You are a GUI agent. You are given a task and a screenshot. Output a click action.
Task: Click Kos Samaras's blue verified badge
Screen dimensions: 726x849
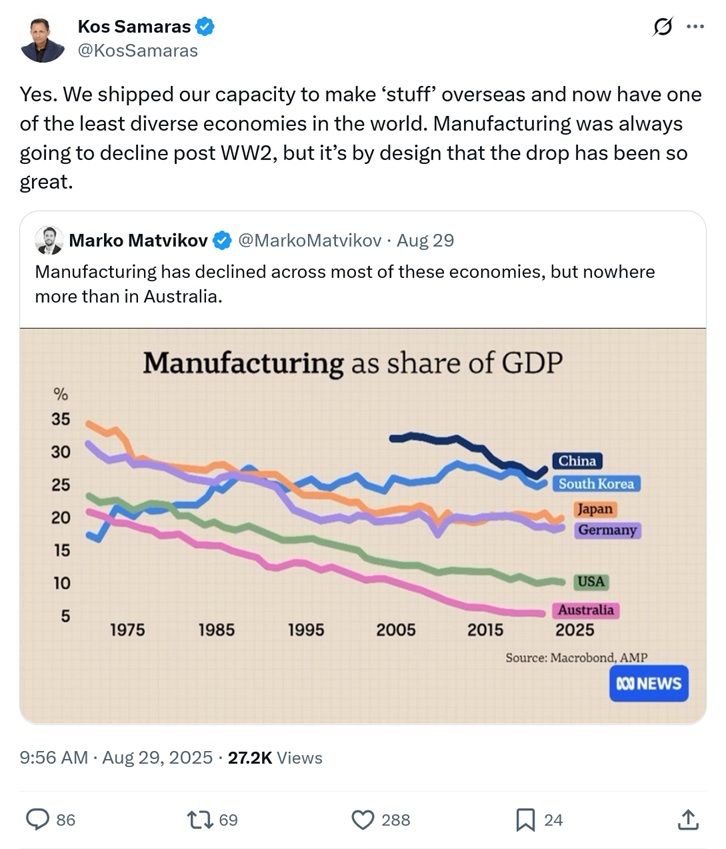pos(205,26)
